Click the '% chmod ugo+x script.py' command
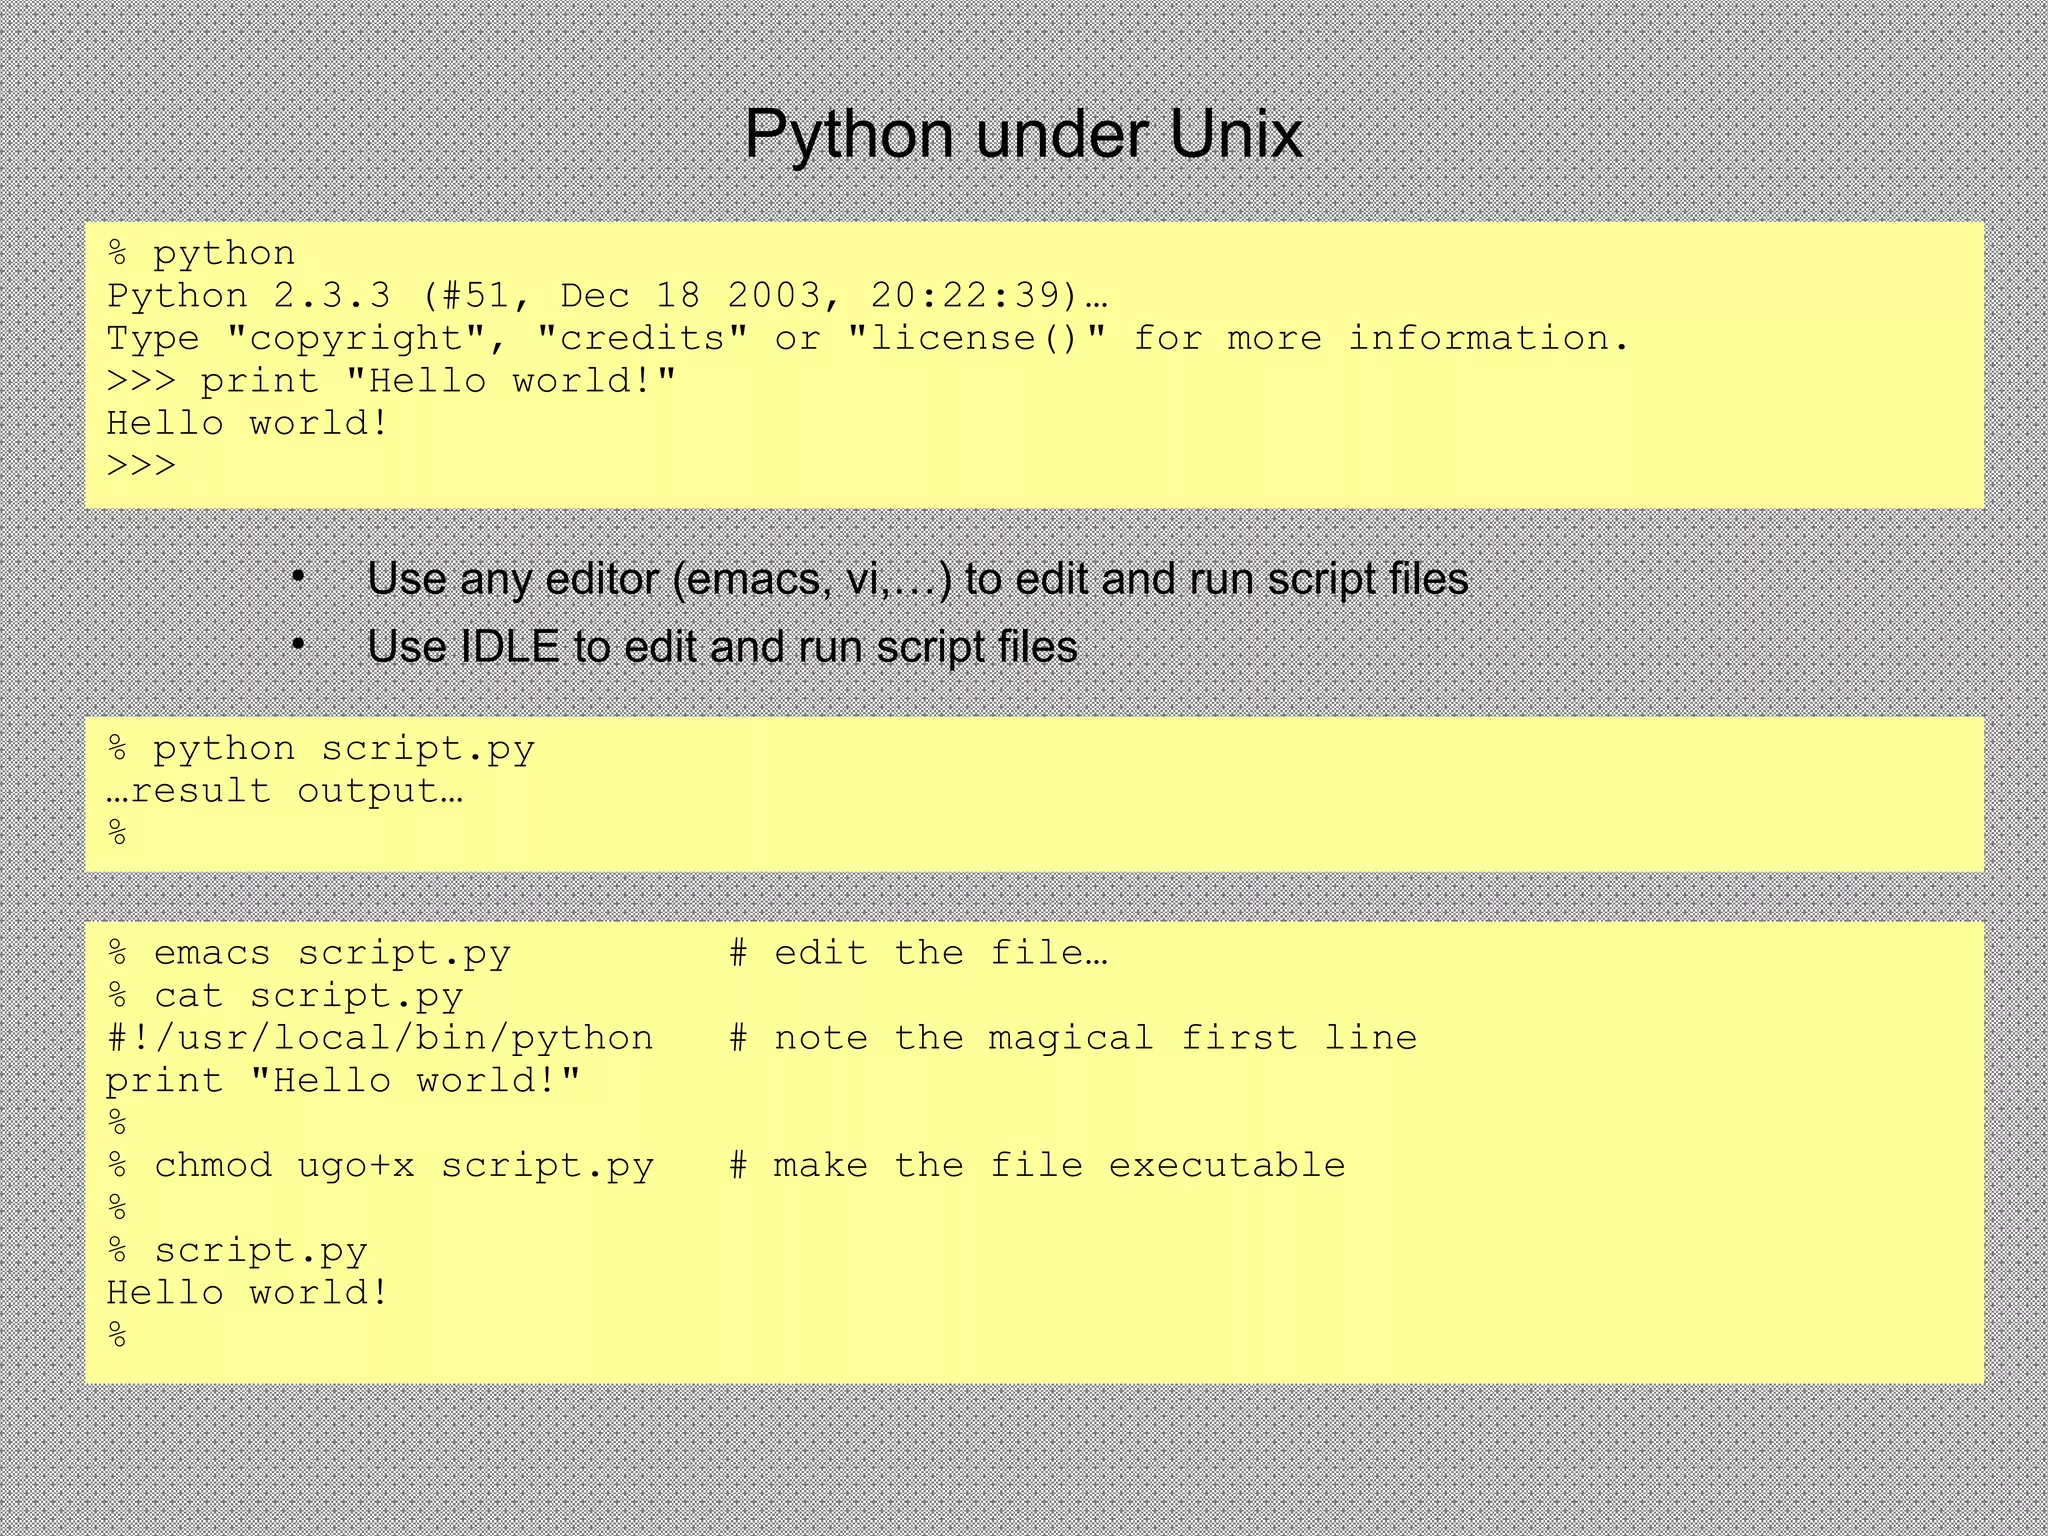Screen dimensions: 2048x1536 click(x=381, y=1166)
